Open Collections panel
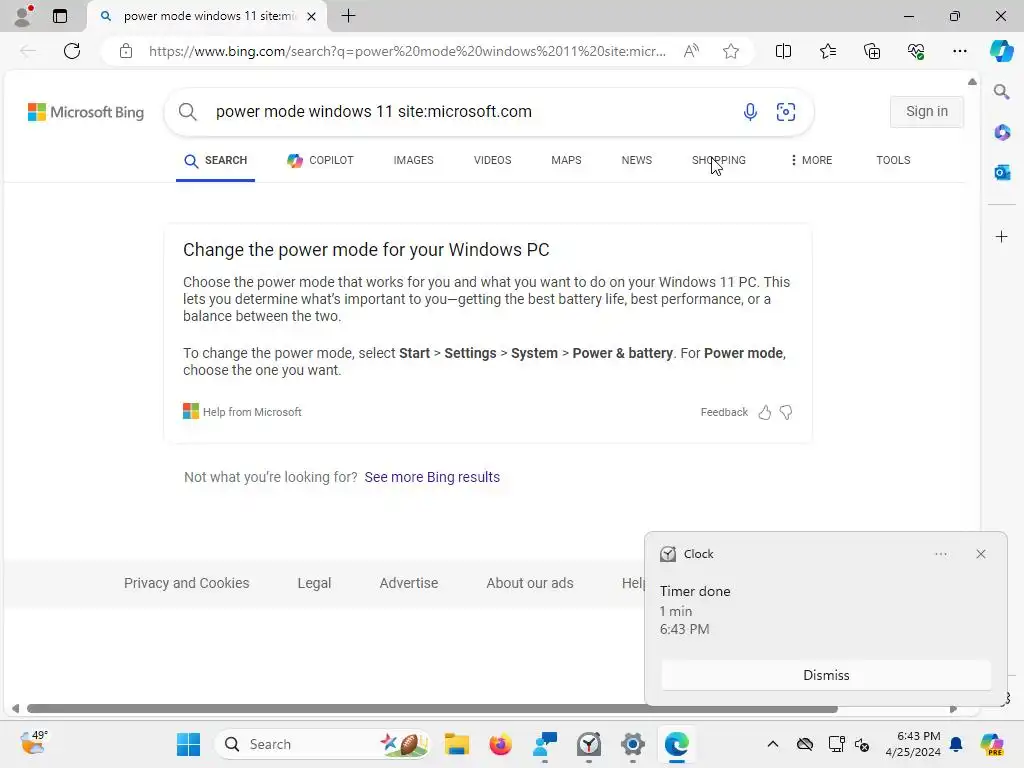The width and height of the screenshot is (1024, 768). tap(872, 51)
